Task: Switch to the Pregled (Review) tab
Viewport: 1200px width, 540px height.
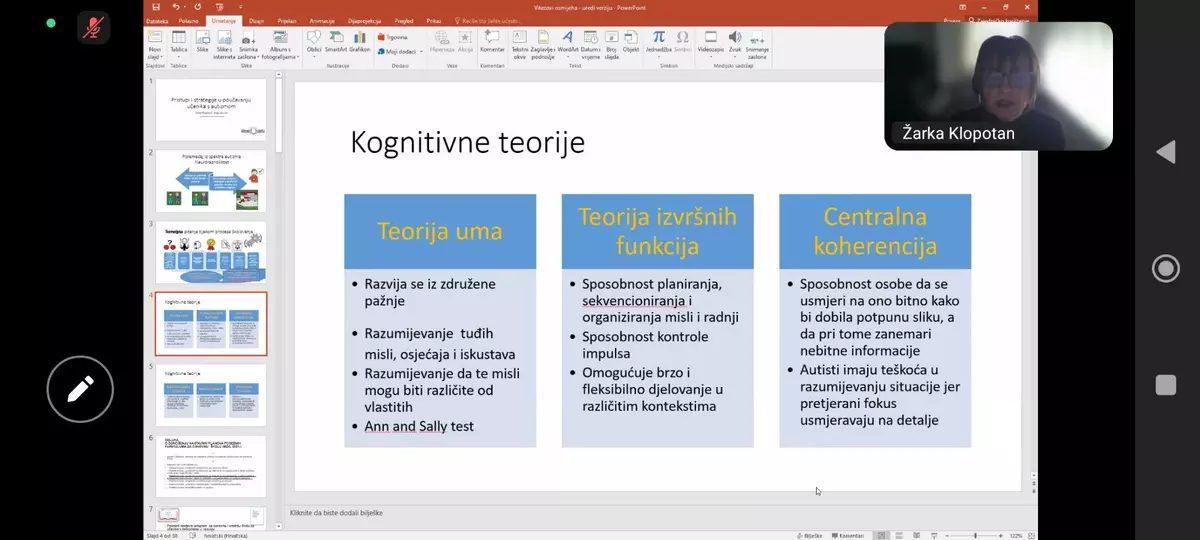Action: pyautogui.click(x=406, y=20)
